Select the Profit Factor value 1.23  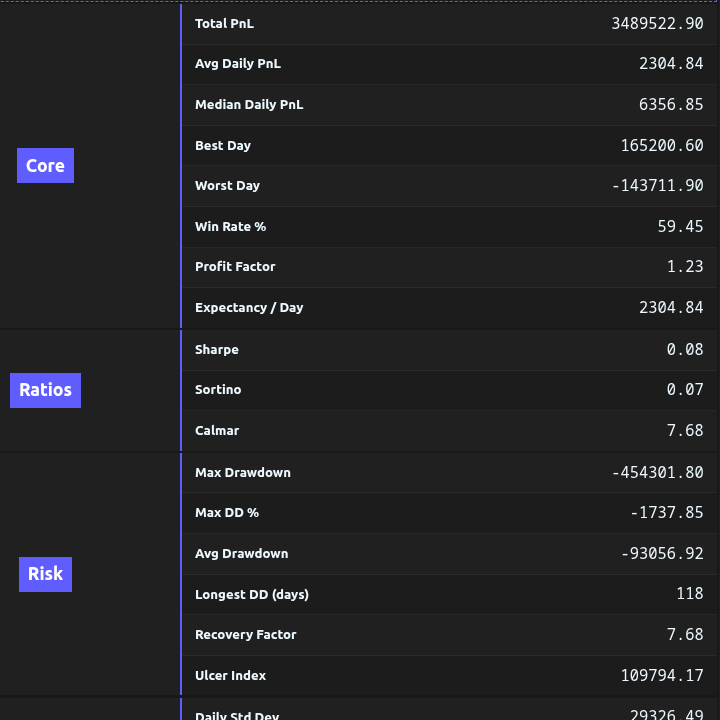click(685, 267)
